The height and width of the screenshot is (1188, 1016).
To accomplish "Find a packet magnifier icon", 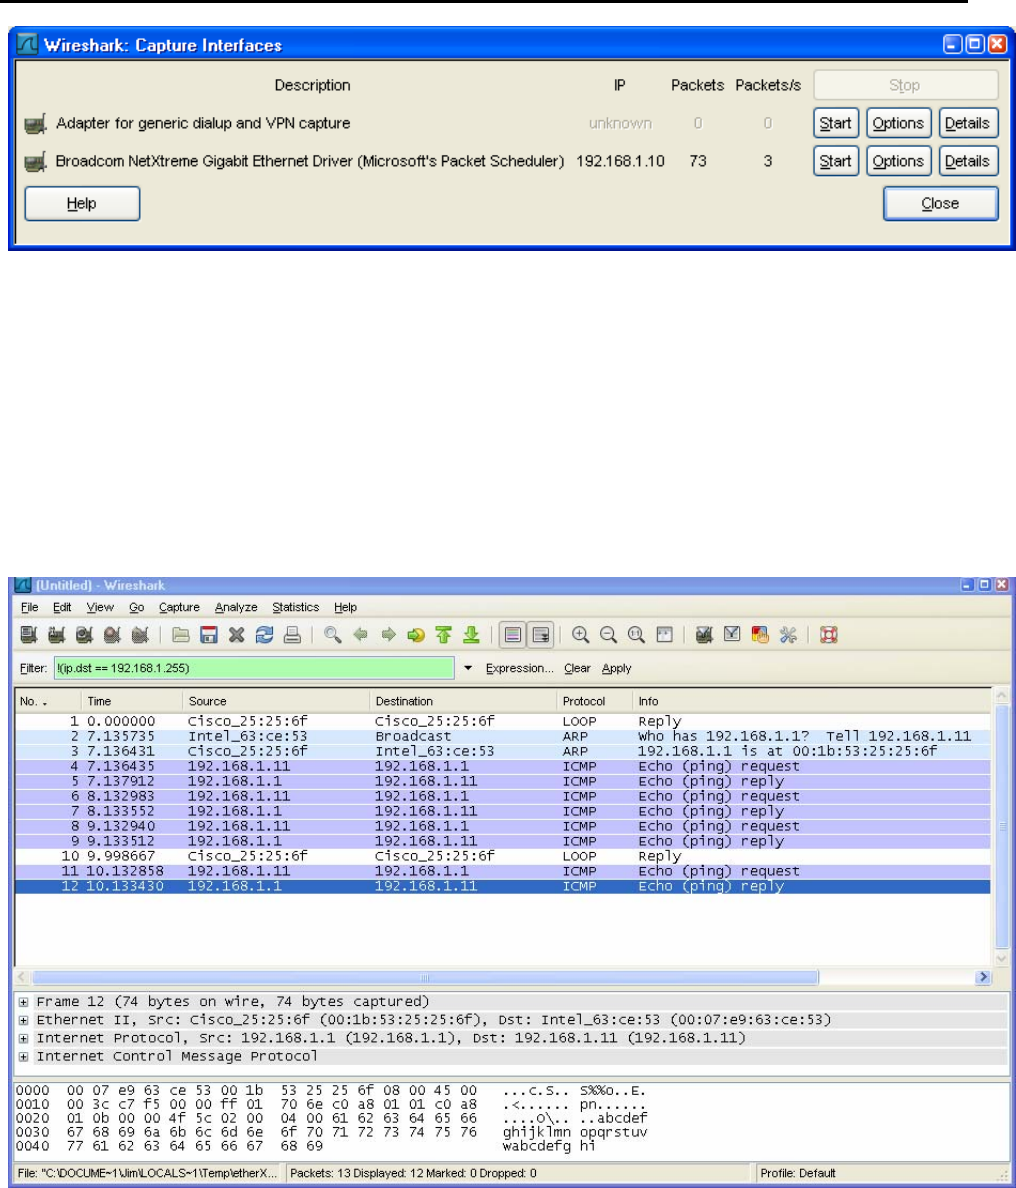I will point(332,635).
